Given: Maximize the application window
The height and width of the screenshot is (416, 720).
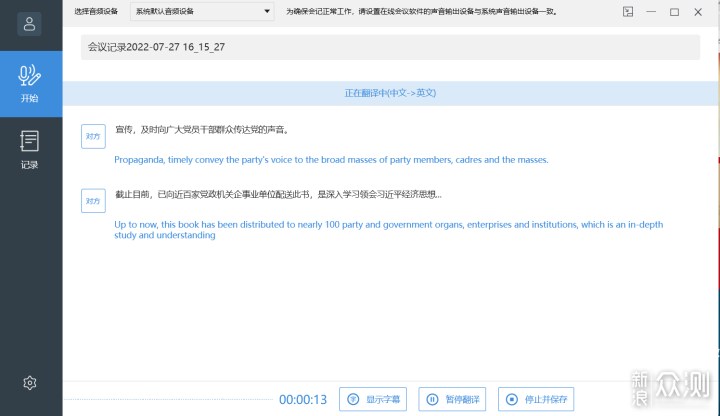Looking at the screenshot, I should (x=674, y=12).
